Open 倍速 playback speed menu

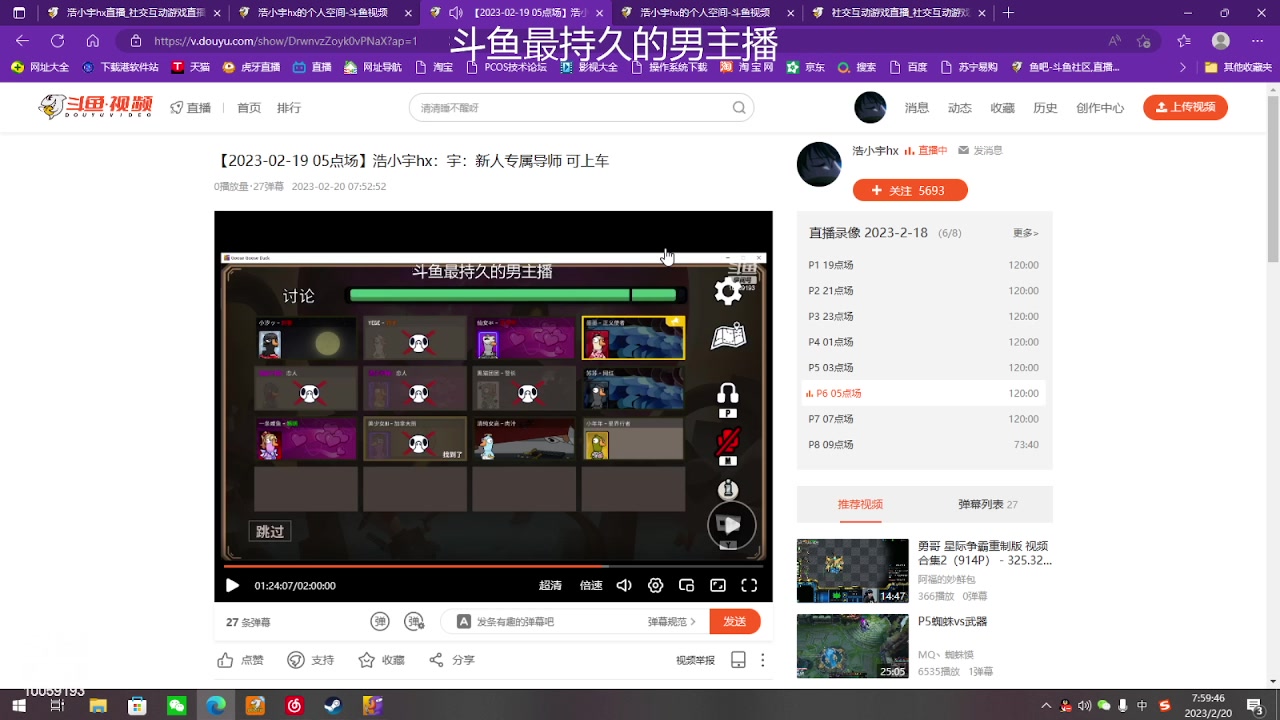591,586
